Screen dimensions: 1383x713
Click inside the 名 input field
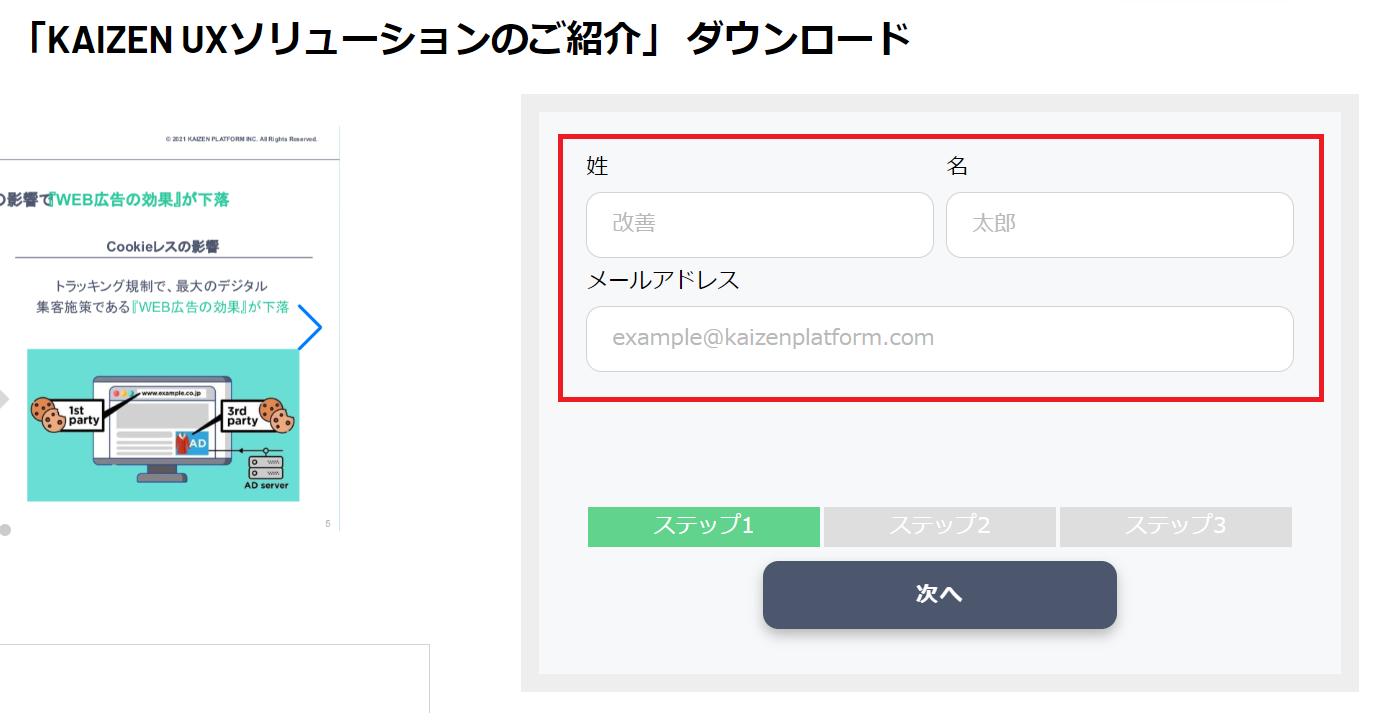coord(1119,224)
